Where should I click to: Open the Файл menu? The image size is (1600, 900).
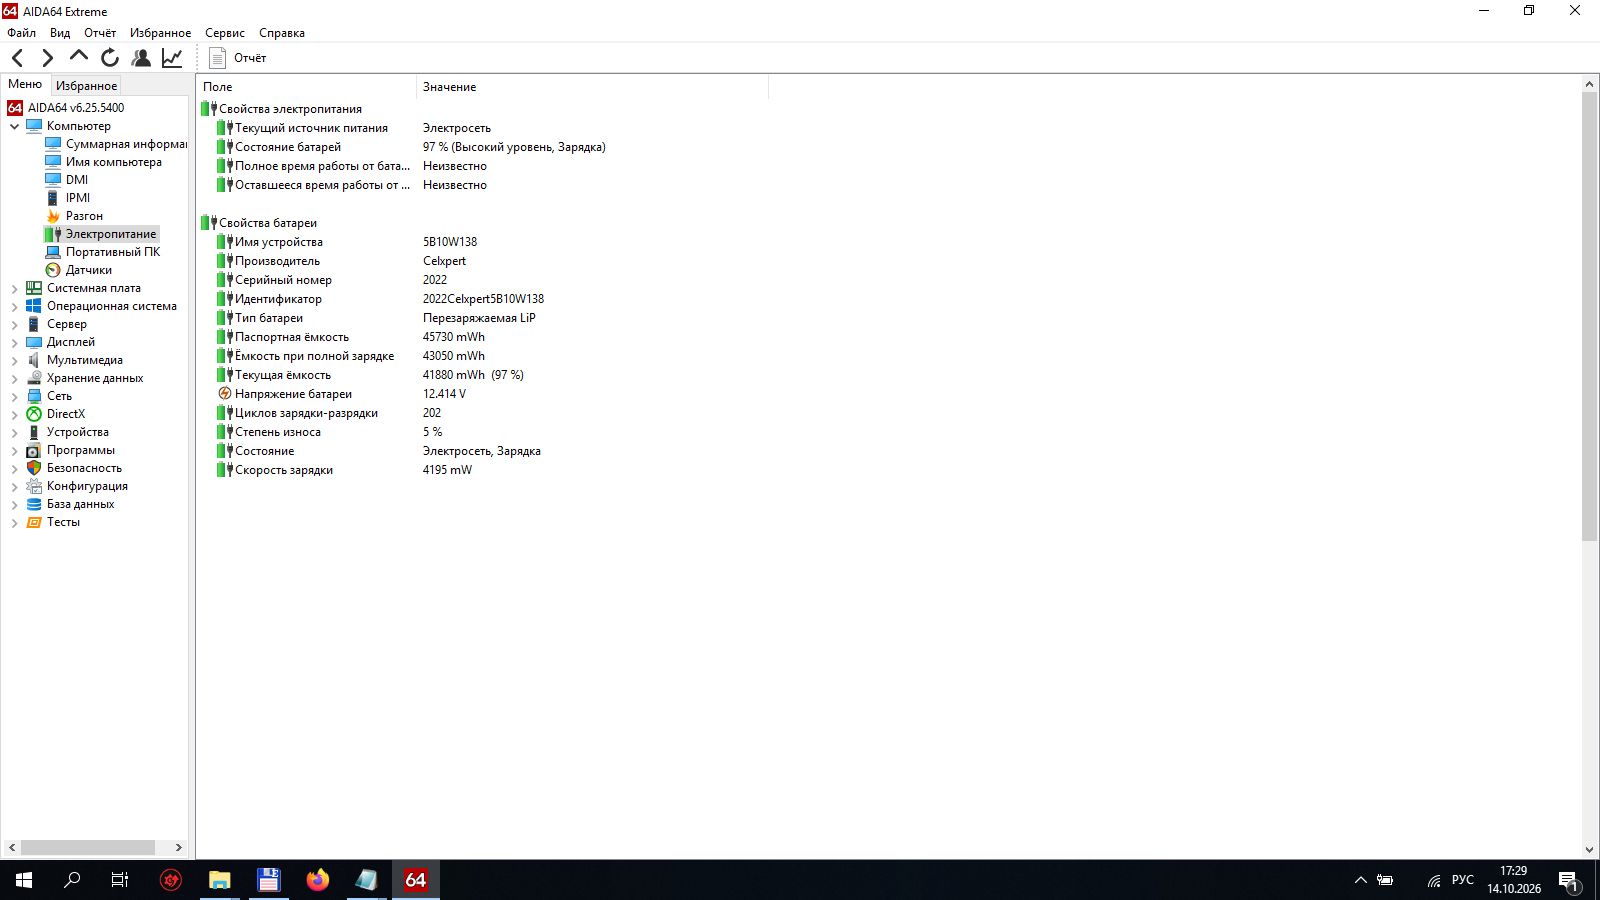[x=21, y=33]
